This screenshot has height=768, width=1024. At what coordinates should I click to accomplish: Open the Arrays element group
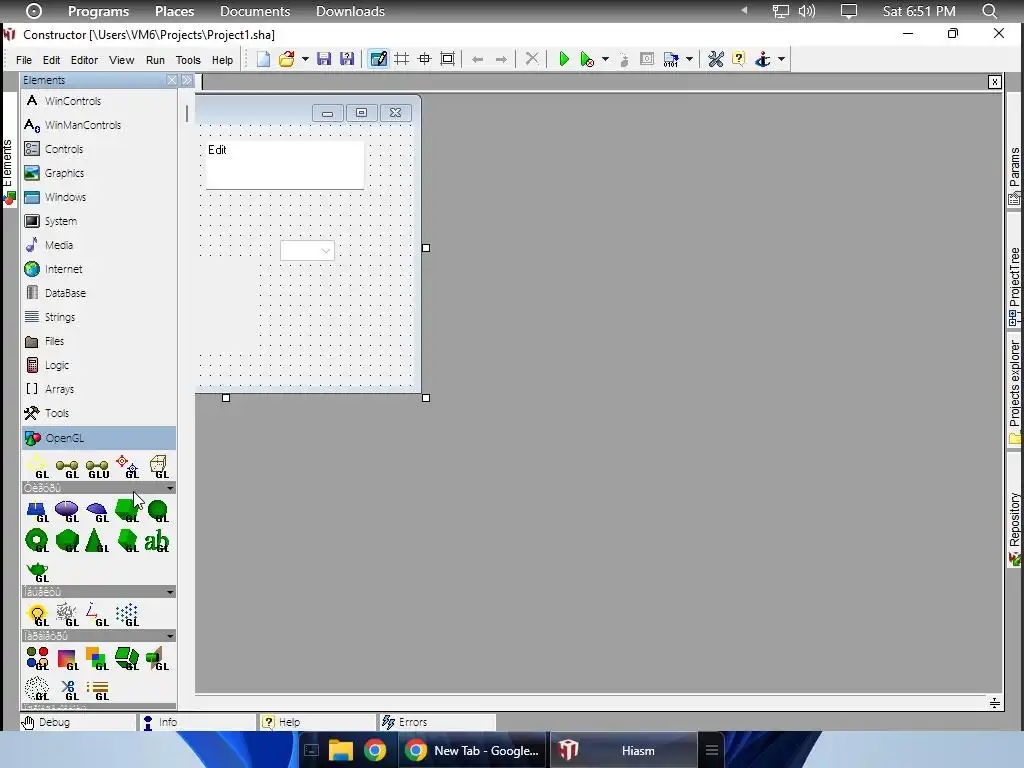(x=99, y=389)
